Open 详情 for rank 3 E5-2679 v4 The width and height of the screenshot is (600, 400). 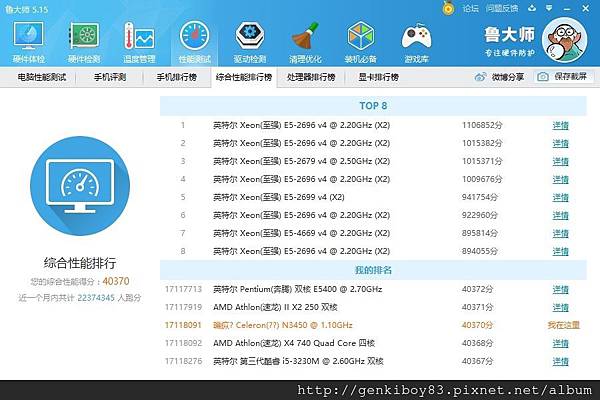(x=561, y=162)
